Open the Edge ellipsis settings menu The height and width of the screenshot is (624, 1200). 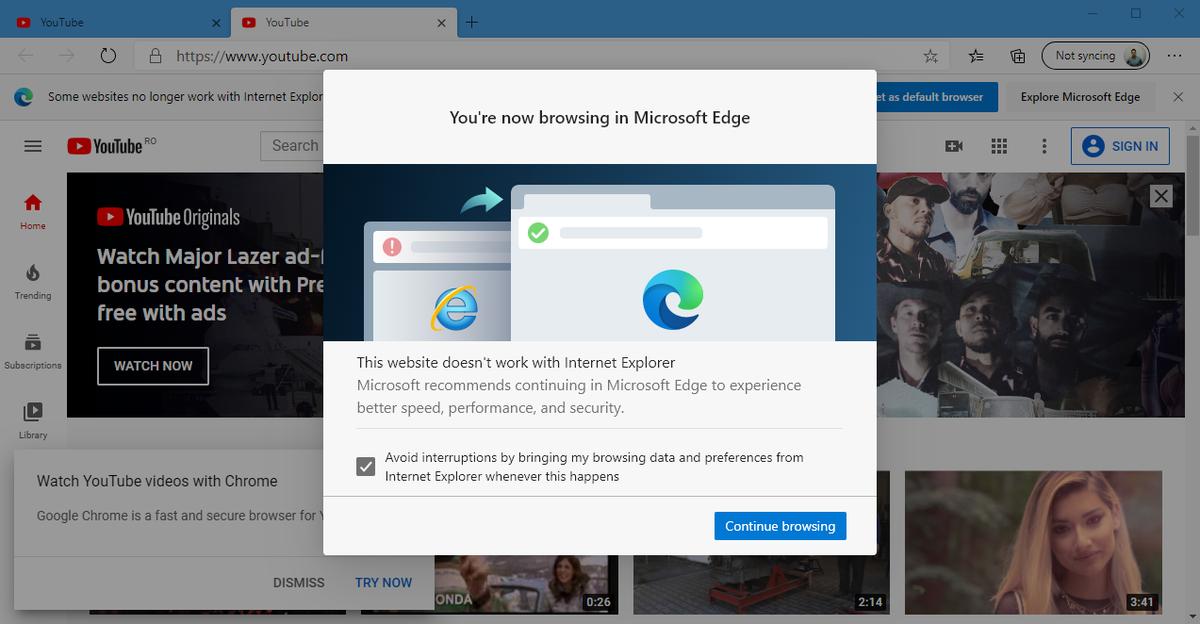[1176, 56]
